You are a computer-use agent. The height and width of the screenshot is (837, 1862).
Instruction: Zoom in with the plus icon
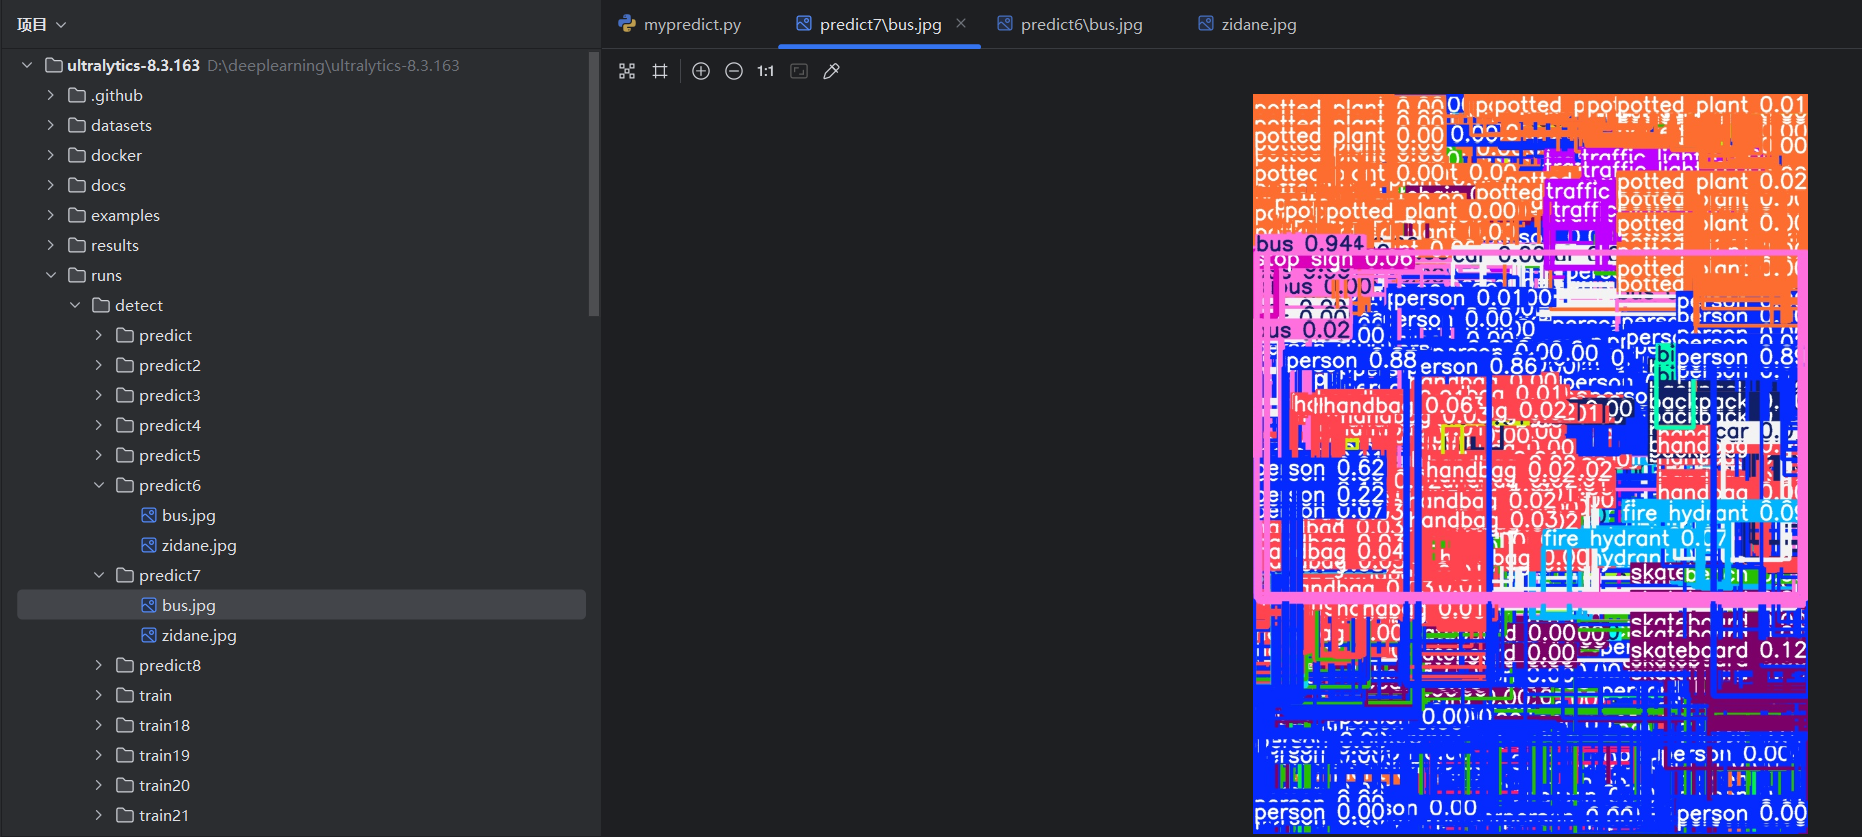[x=701, y=71]
